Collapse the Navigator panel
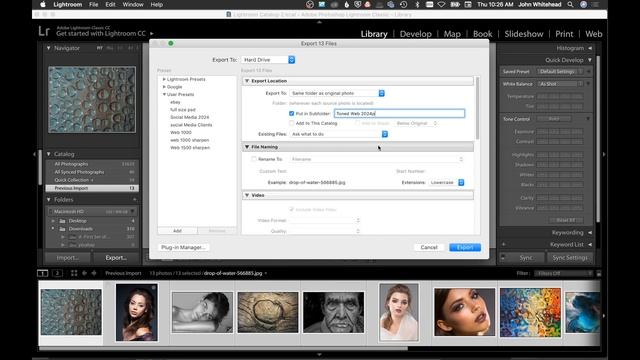Image resolution: width=640 pixels, height=360 pixels. [x=49, y=48]
